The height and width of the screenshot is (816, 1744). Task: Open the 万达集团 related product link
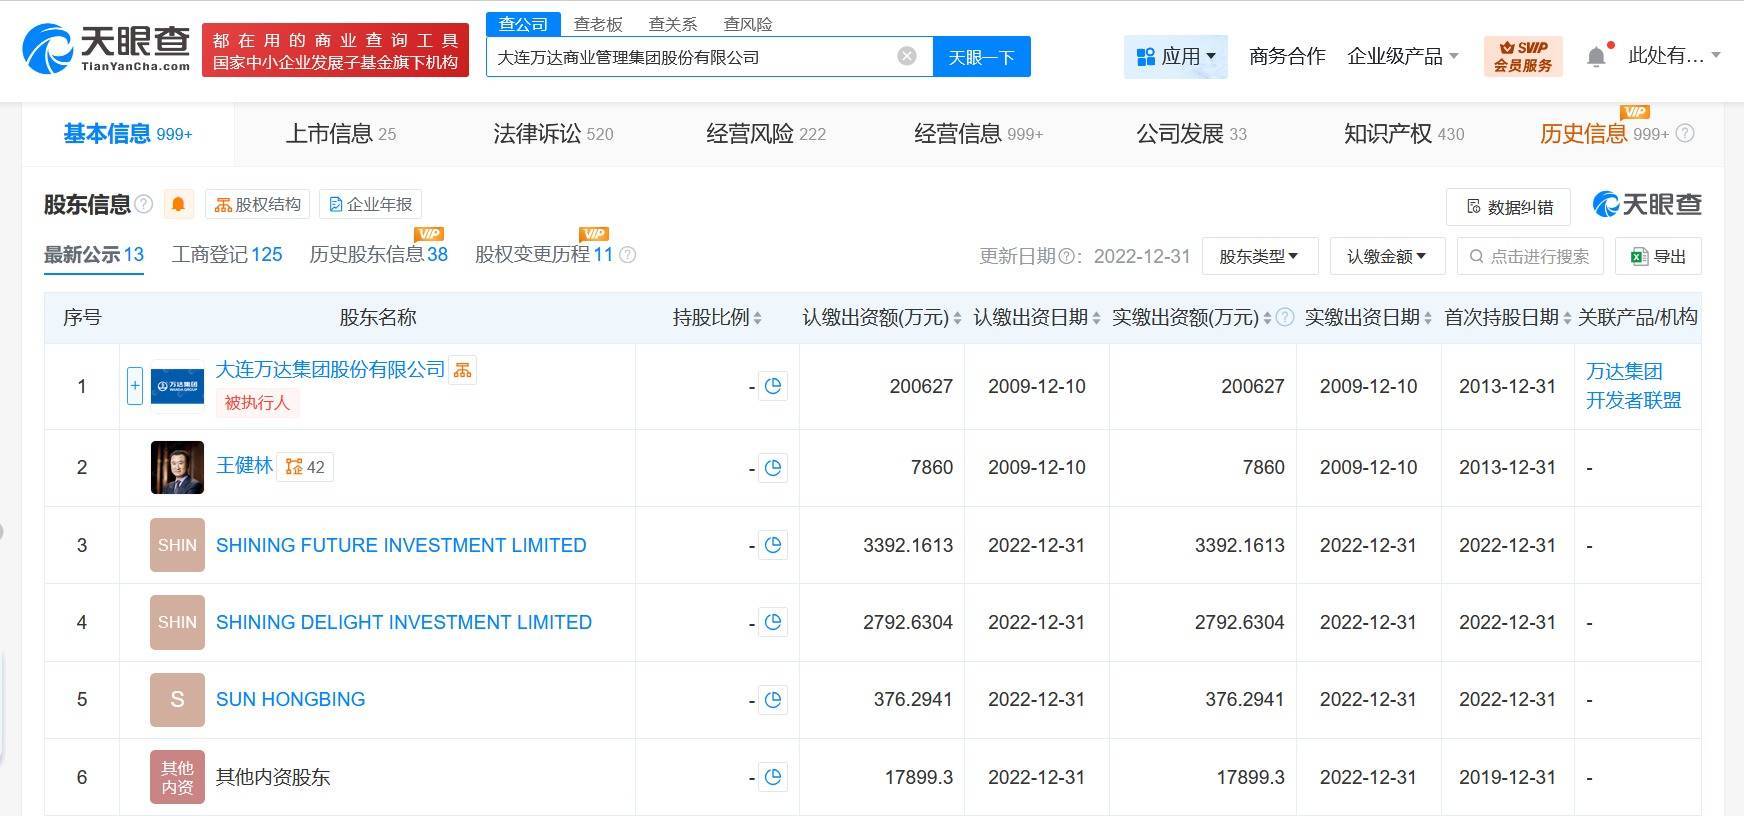click(x=1624, y=371)
